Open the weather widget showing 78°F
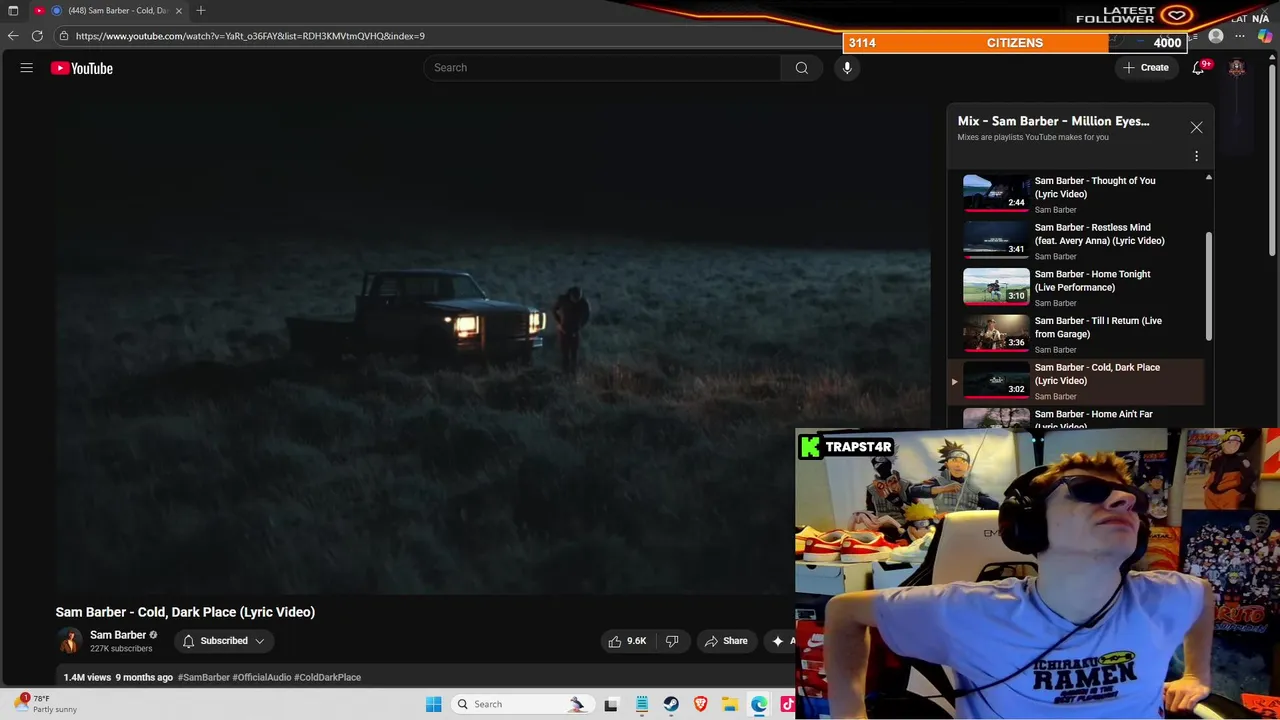The height and width of the screenshot is (720, 1280). click(x=46, y=704)
